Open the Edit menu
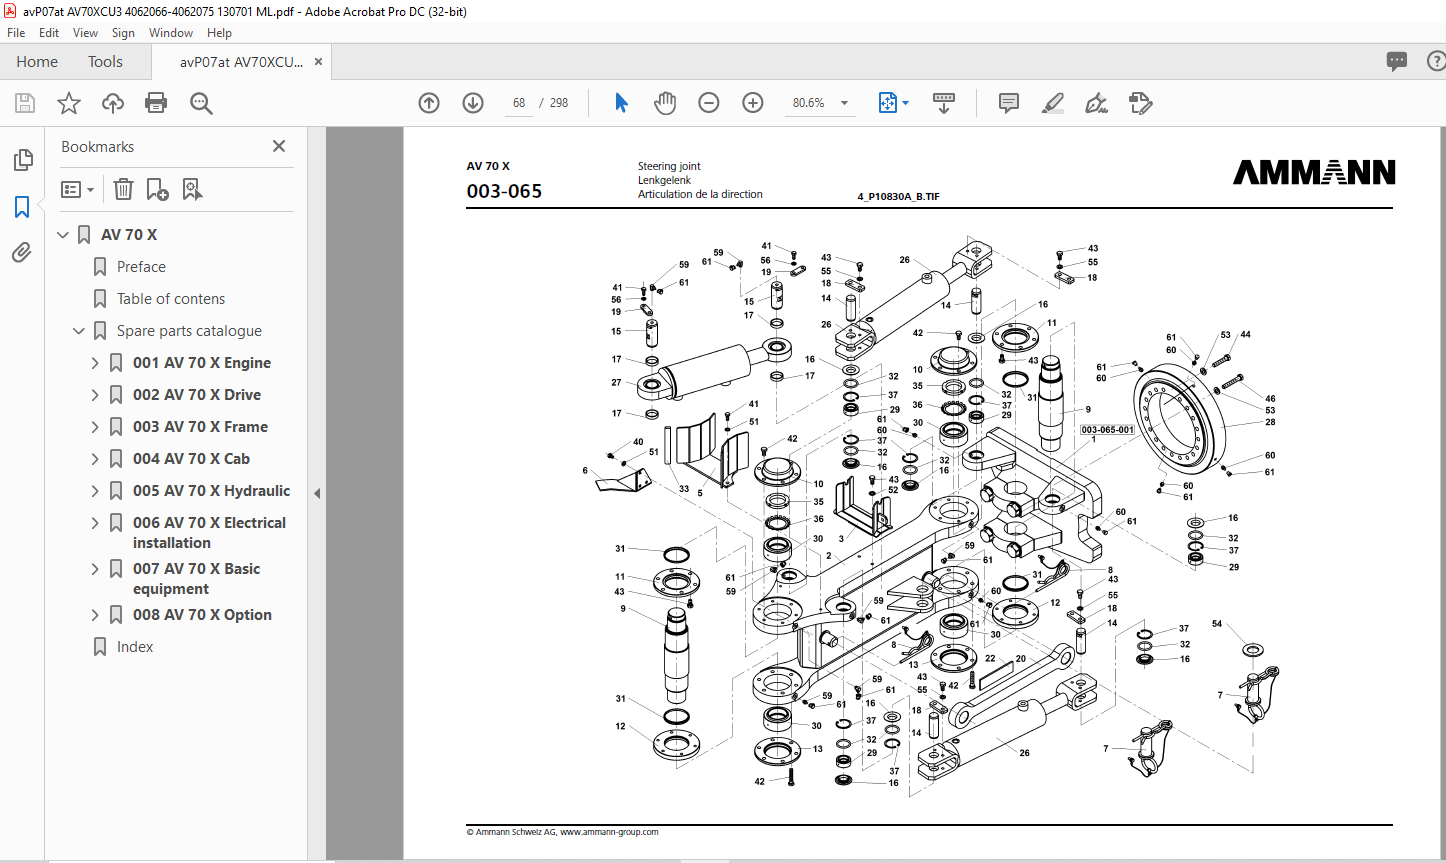This screenshot has width=1446, height=863. (x=49, y=33)
